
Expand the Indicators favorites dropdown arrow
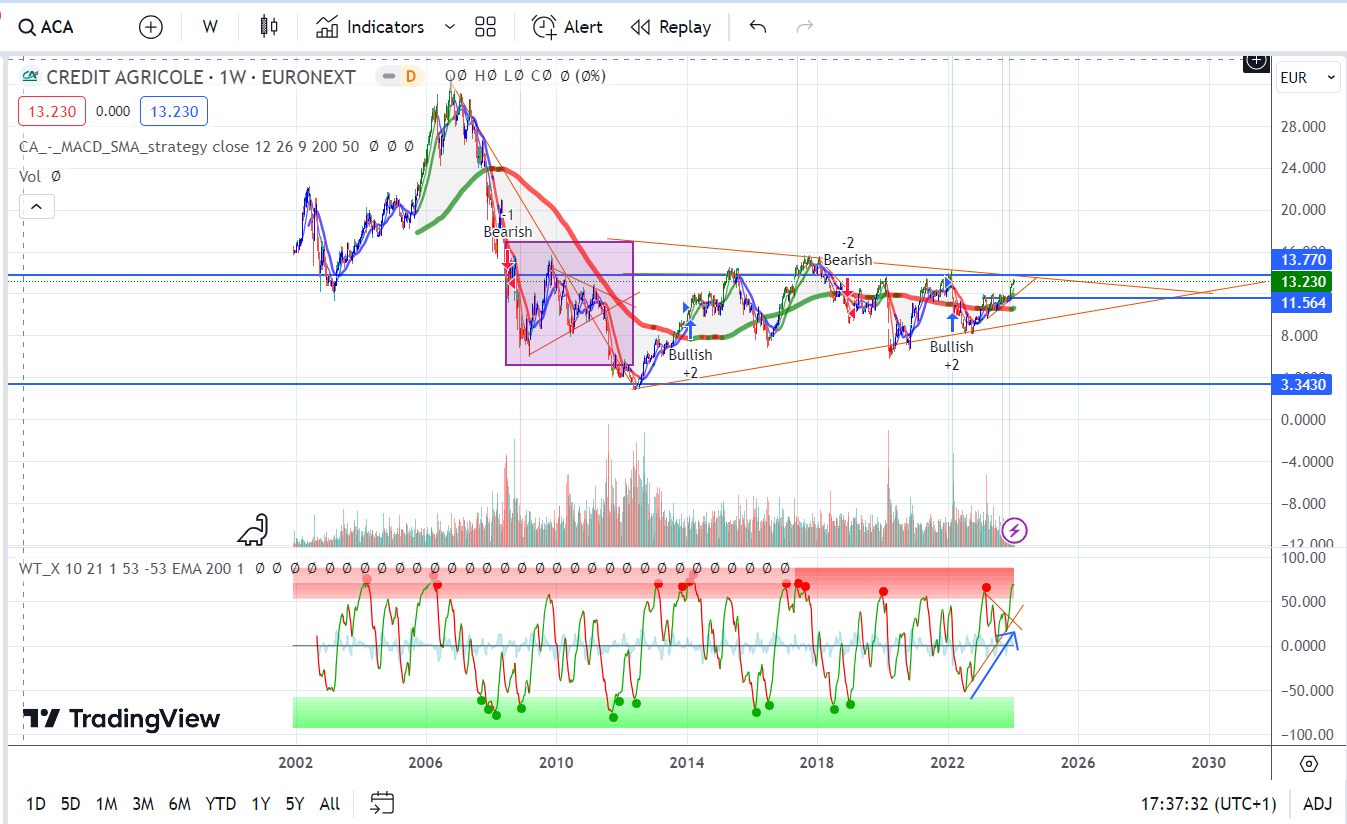pos(449,27)
